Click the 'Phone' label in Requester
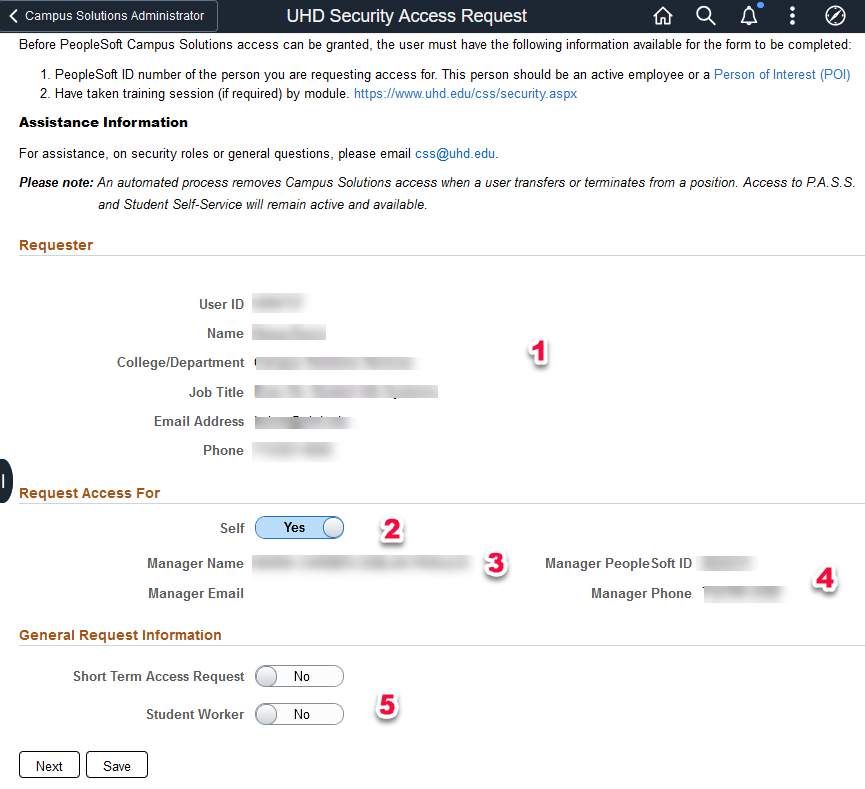Viewport: 865px width, 789px height. (x=223, y=451)
